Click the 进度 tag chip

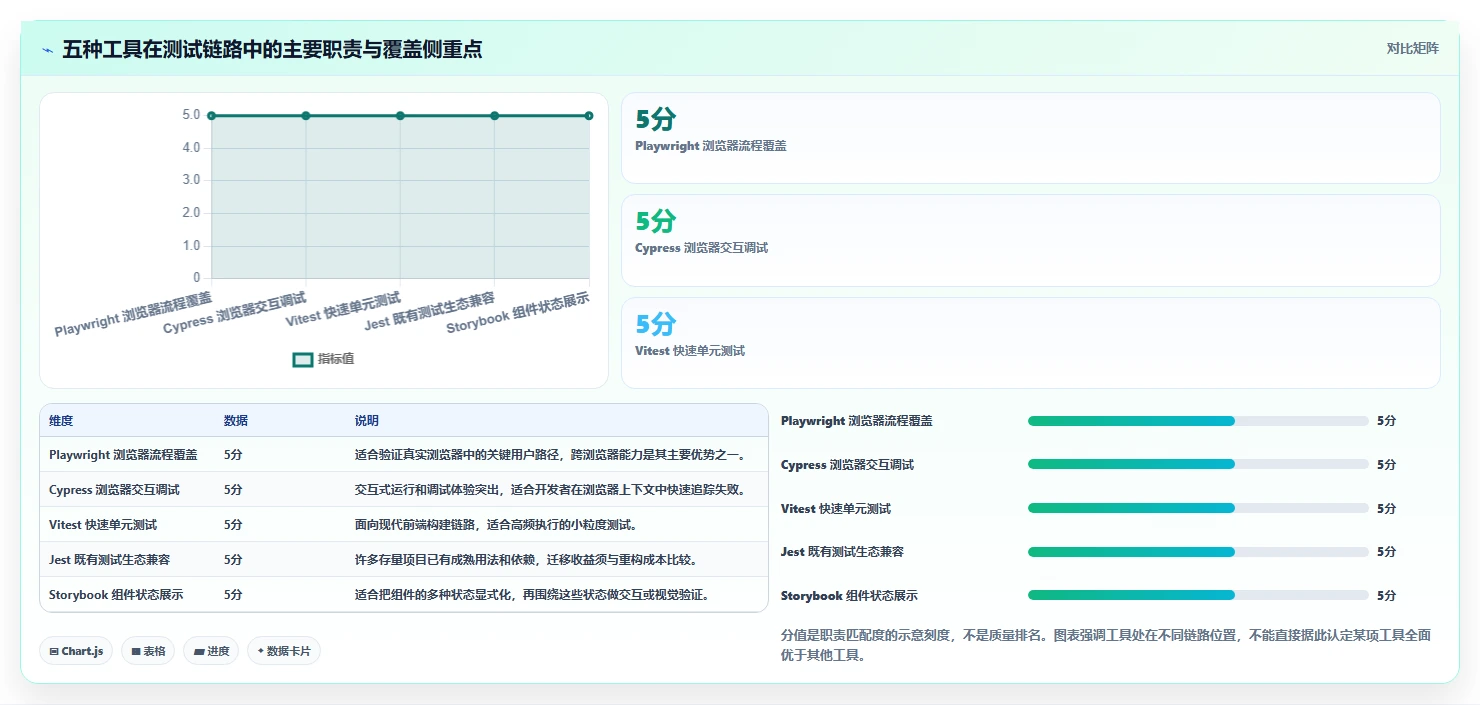coord(211,651)
